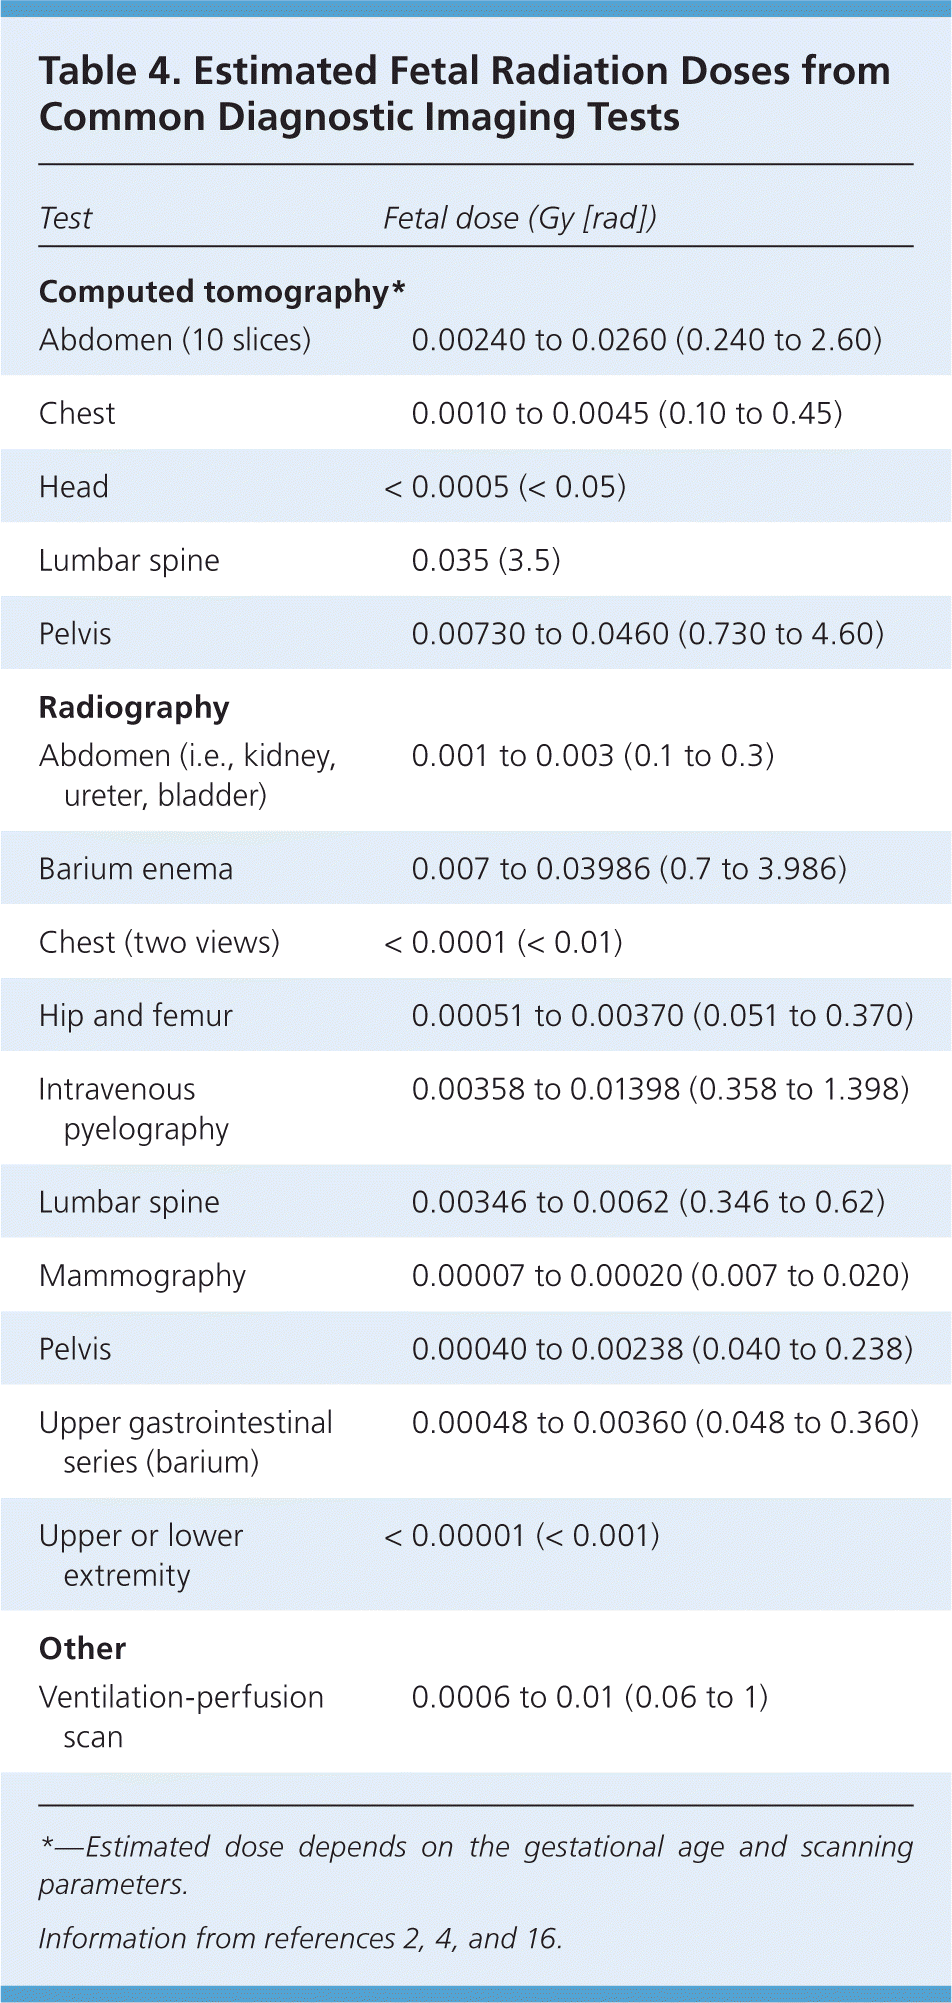Click the 'Abdomen (10 slices)' row label
This screenshot has width=952, height=2003.
click(x=175, y=340)
